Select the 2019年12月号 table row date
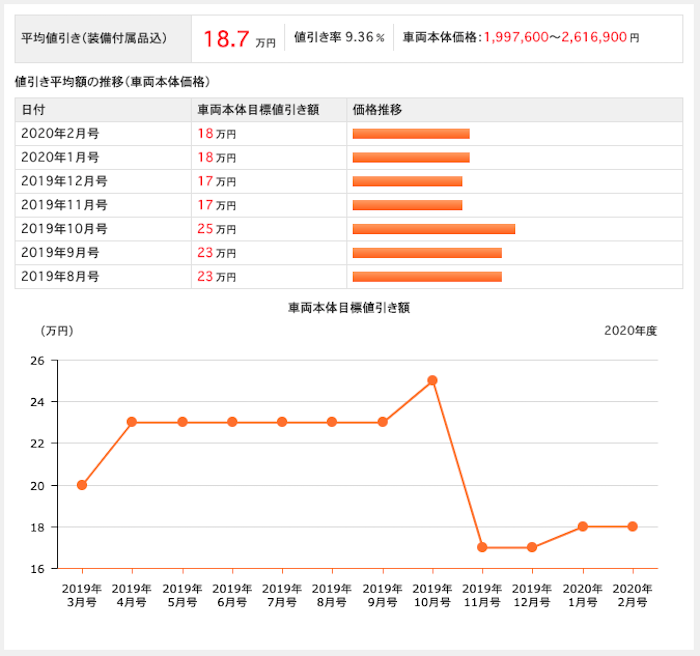Screen dimensions: 700x656 click(x=64, y=181)
